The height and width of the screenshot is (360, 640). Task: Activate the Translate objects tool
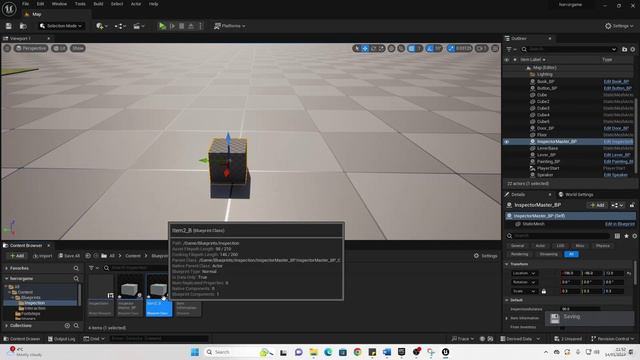(365, 48)
